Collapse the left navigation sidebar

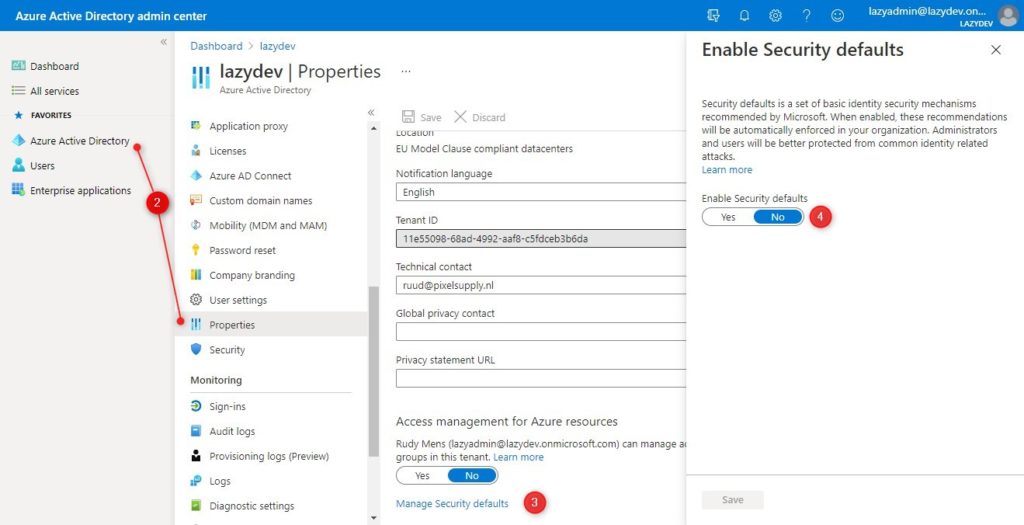point(163,42)
